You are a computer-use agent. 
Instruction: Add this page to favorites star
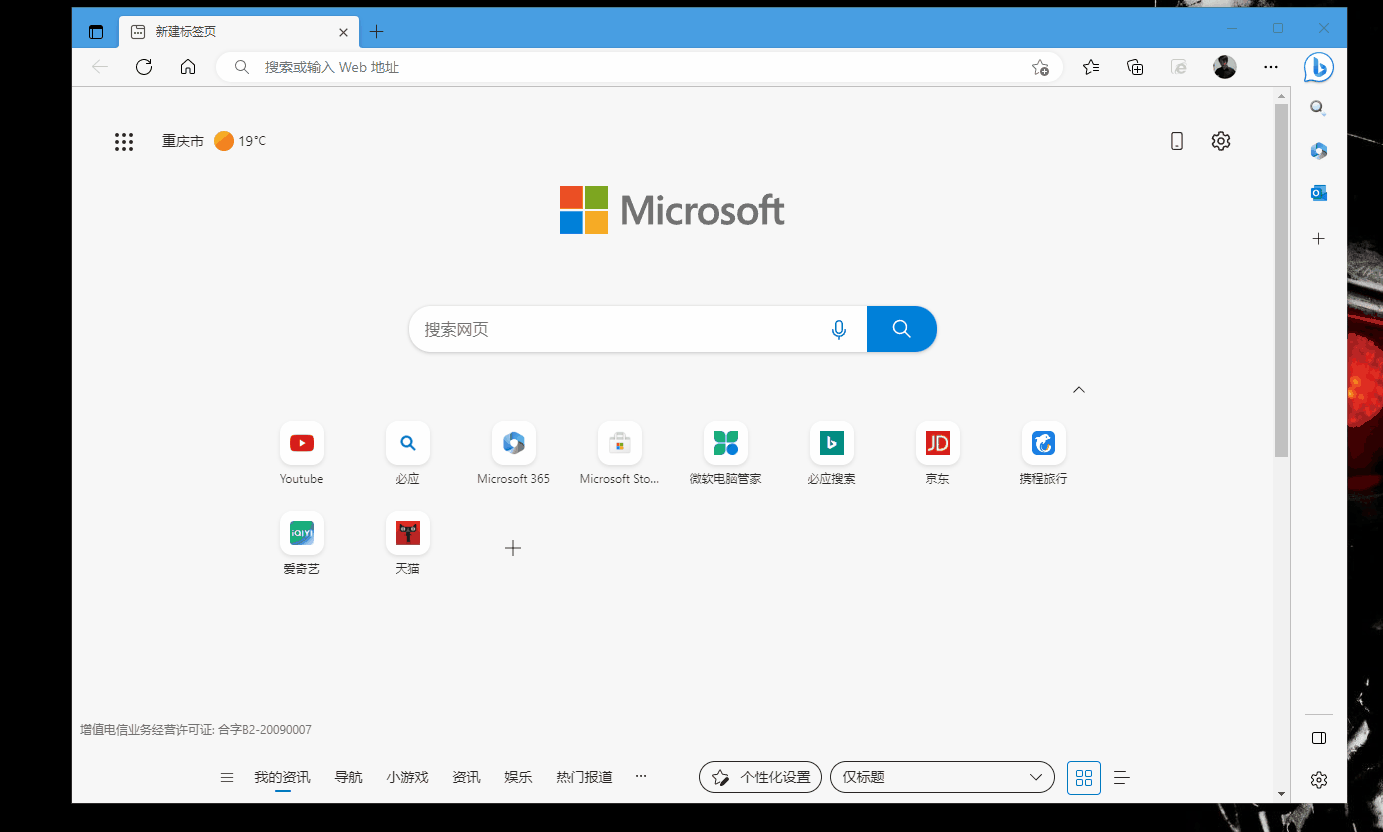coord(1040,67)
